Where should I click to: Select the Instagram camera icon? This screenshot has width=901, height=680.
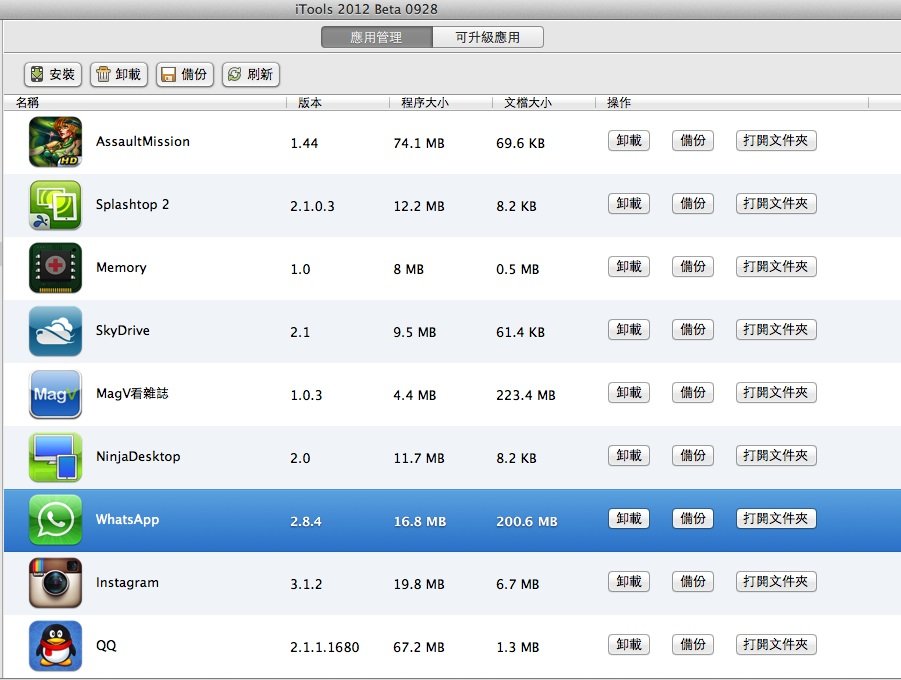pos(55,583)
